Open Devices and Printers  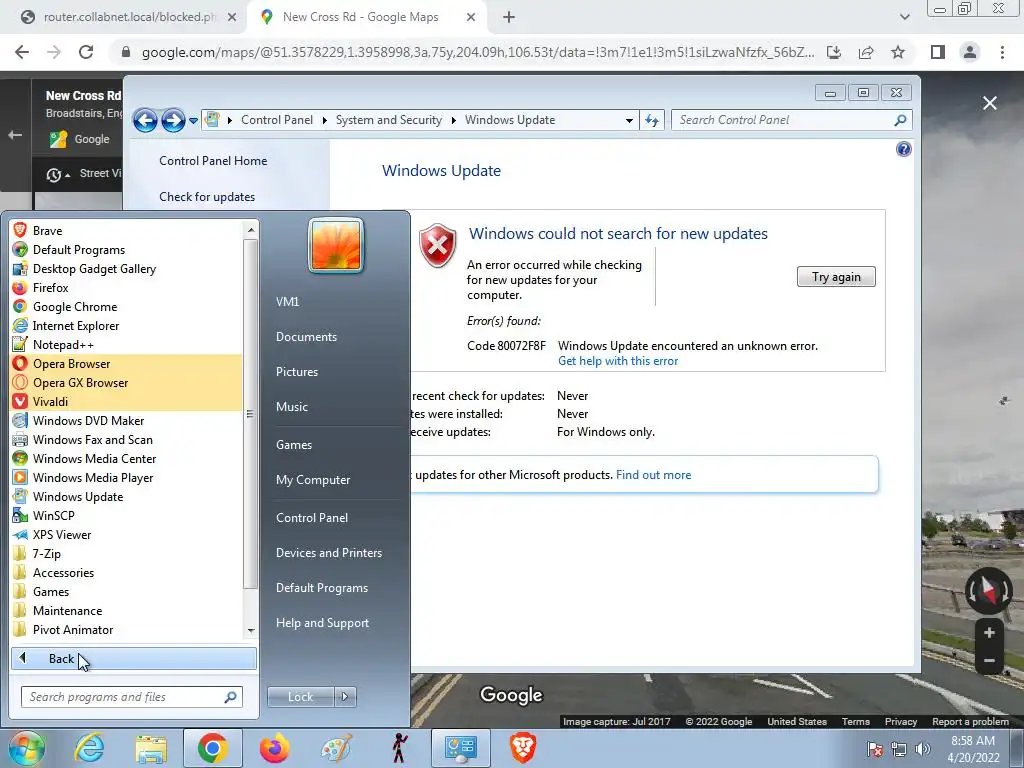(x=328, y=553)
